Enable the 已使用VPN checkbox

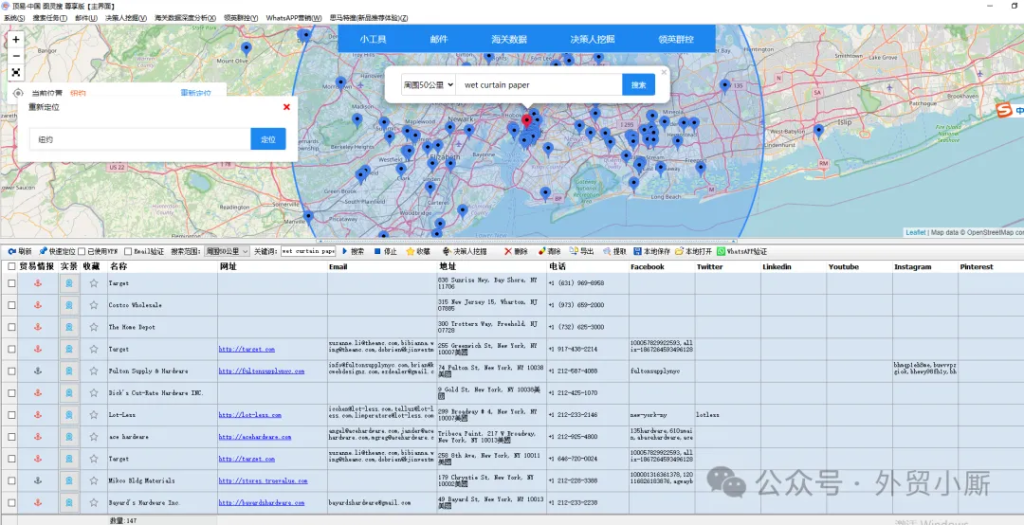point(83,252)
